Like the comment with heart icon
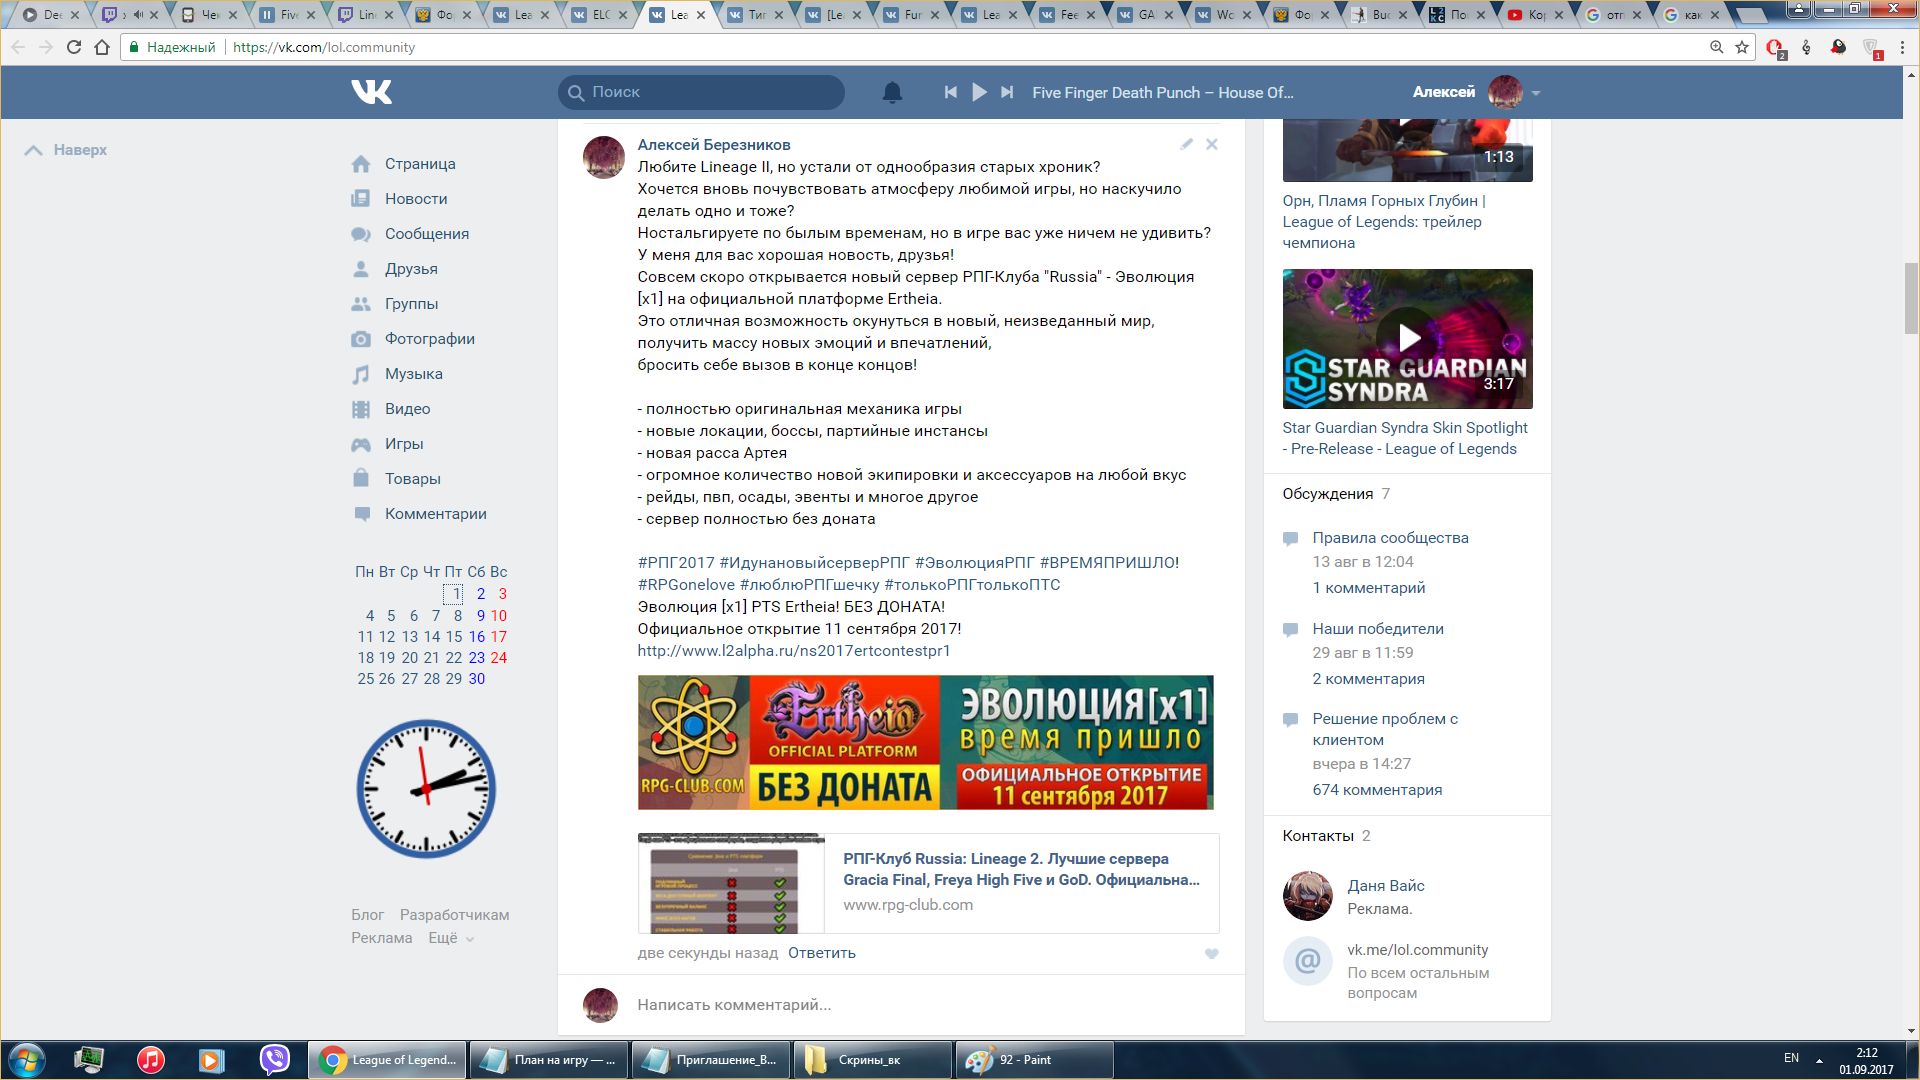 (1211, 954)
